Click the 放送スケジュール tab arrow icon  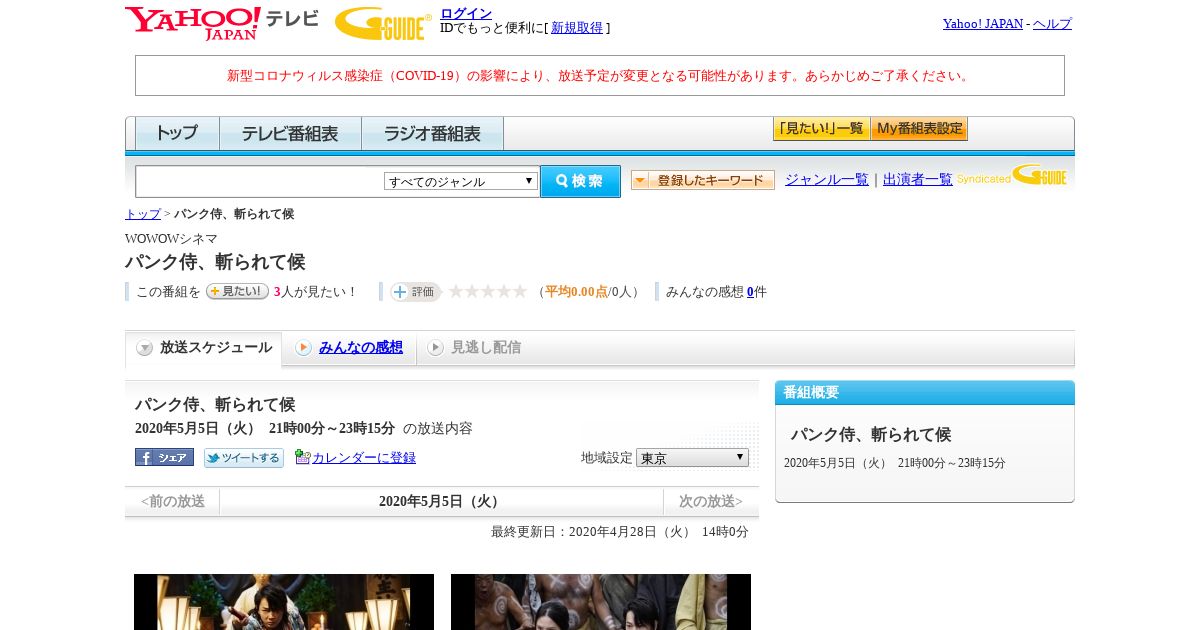(144, 348)
